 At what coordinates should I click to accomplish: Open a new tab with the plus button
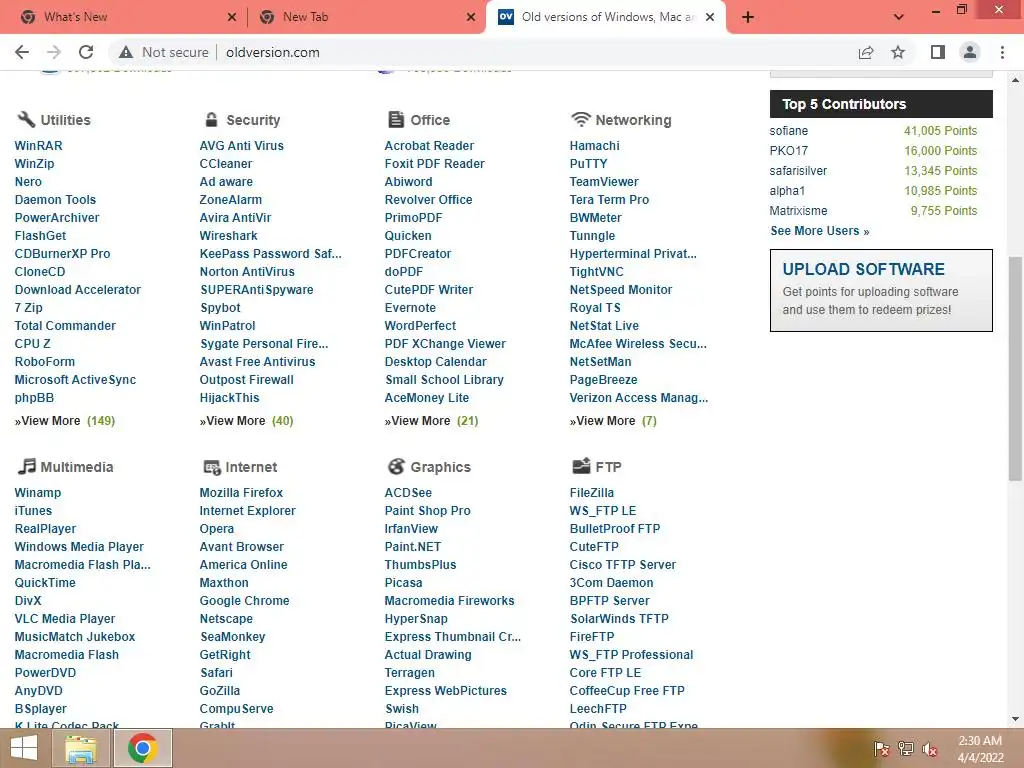tap(748, 17)
